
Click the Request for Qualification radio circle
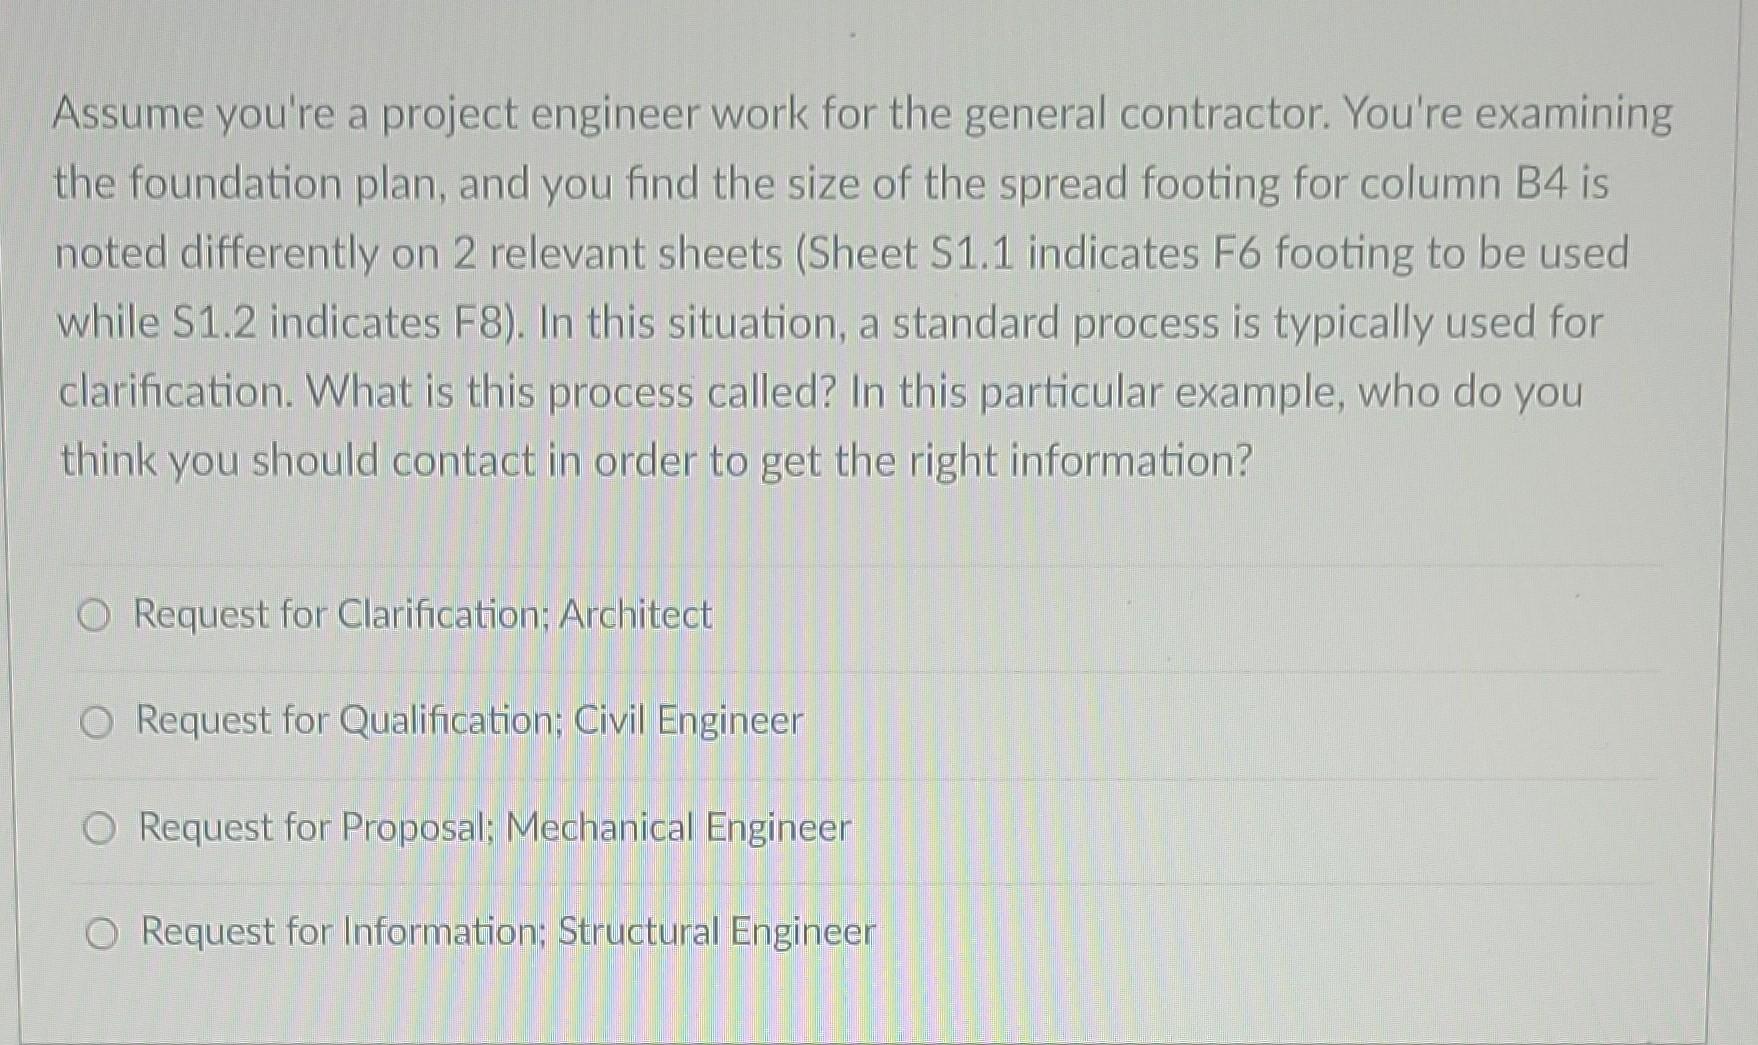[x=99, y=723]
